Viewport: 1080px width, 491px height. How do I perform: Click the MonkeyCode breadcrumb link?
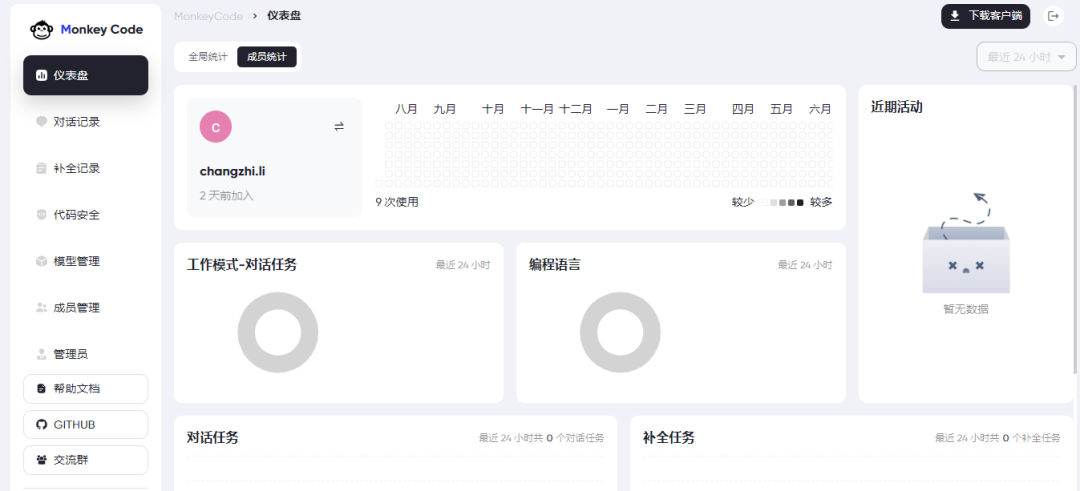(x=208, y=16)
